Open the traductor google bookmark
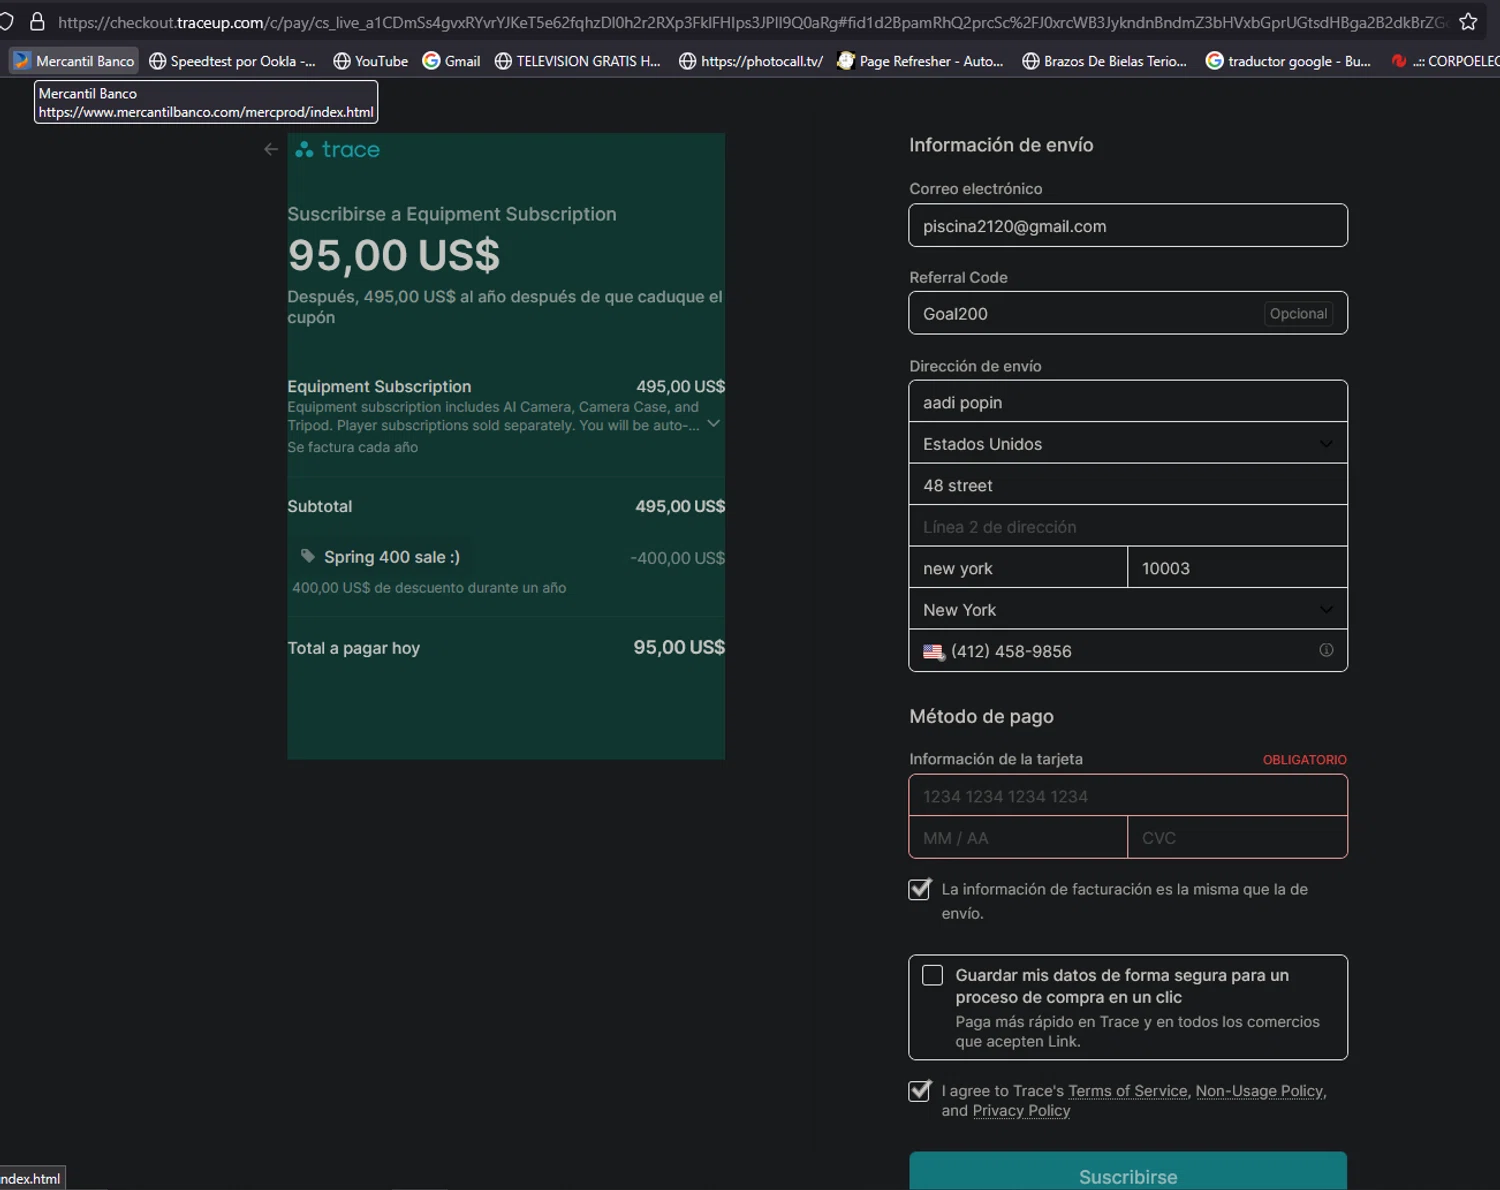The height and width of the screenshot is (1190, 1500). point(1288,61)
